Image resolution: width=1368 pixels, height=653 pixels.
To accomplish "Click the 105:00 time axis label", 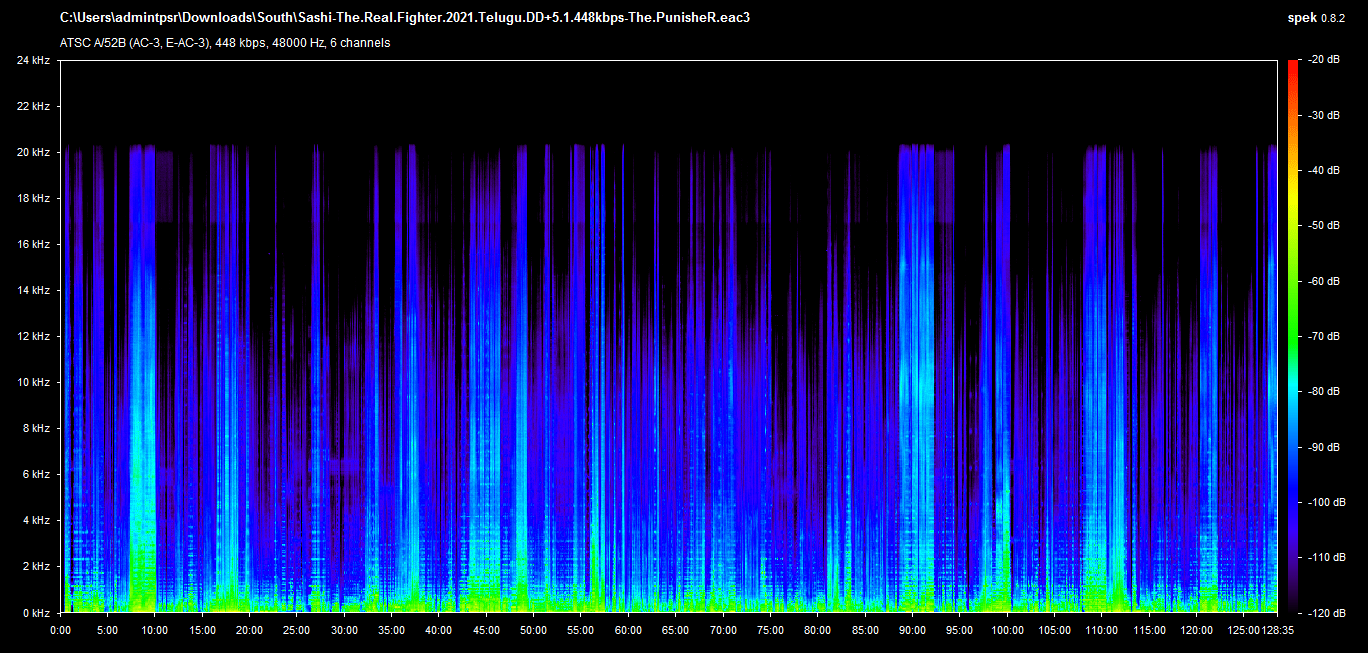I will pos(1054,630).
